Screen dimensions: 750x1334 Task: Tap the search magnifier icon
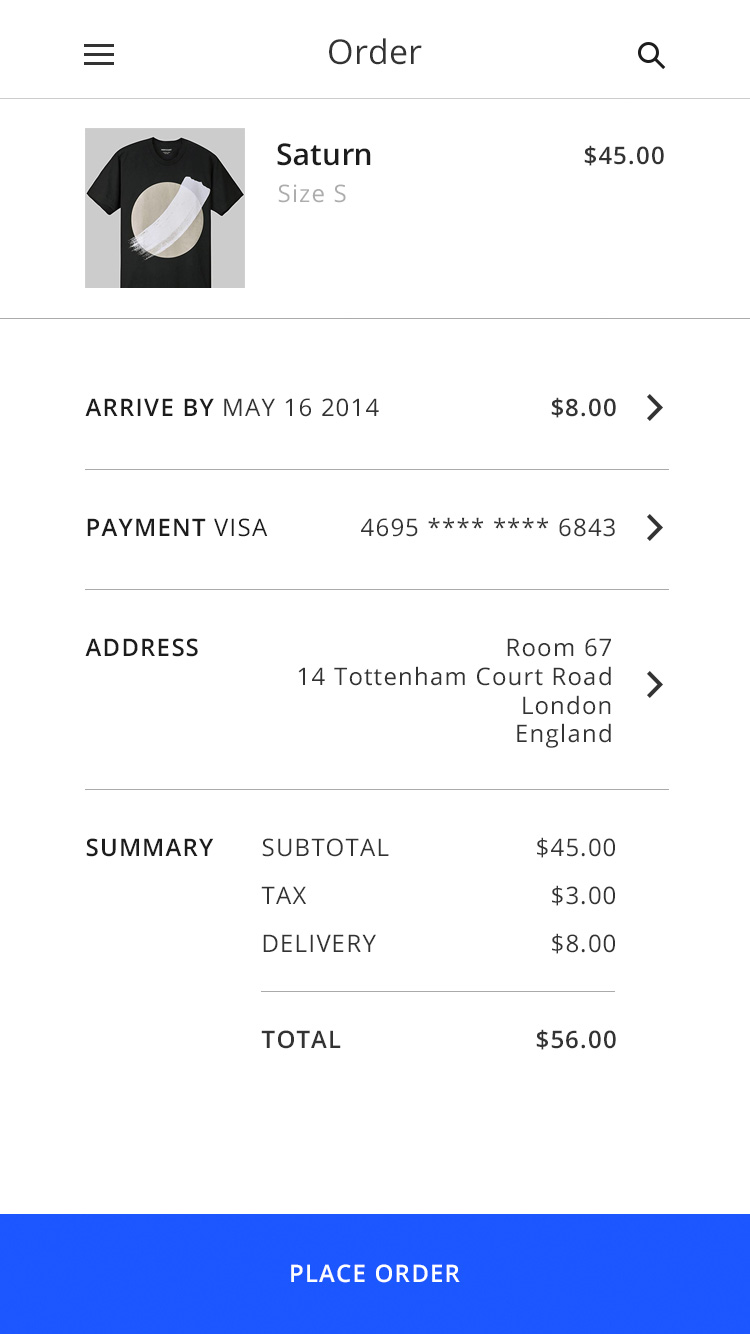tap(651, 56)
